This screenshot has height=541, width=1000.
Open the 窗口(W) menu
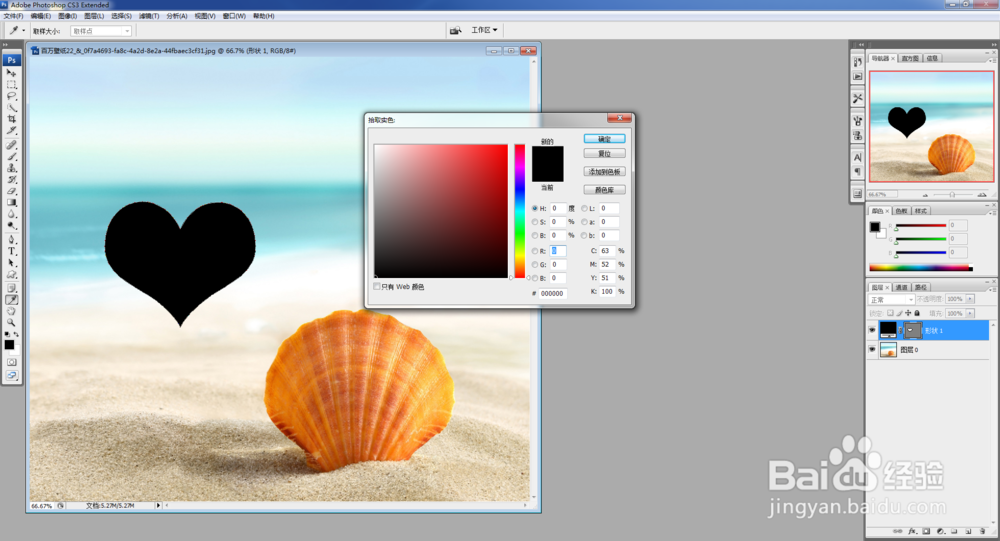click(233, 16)
